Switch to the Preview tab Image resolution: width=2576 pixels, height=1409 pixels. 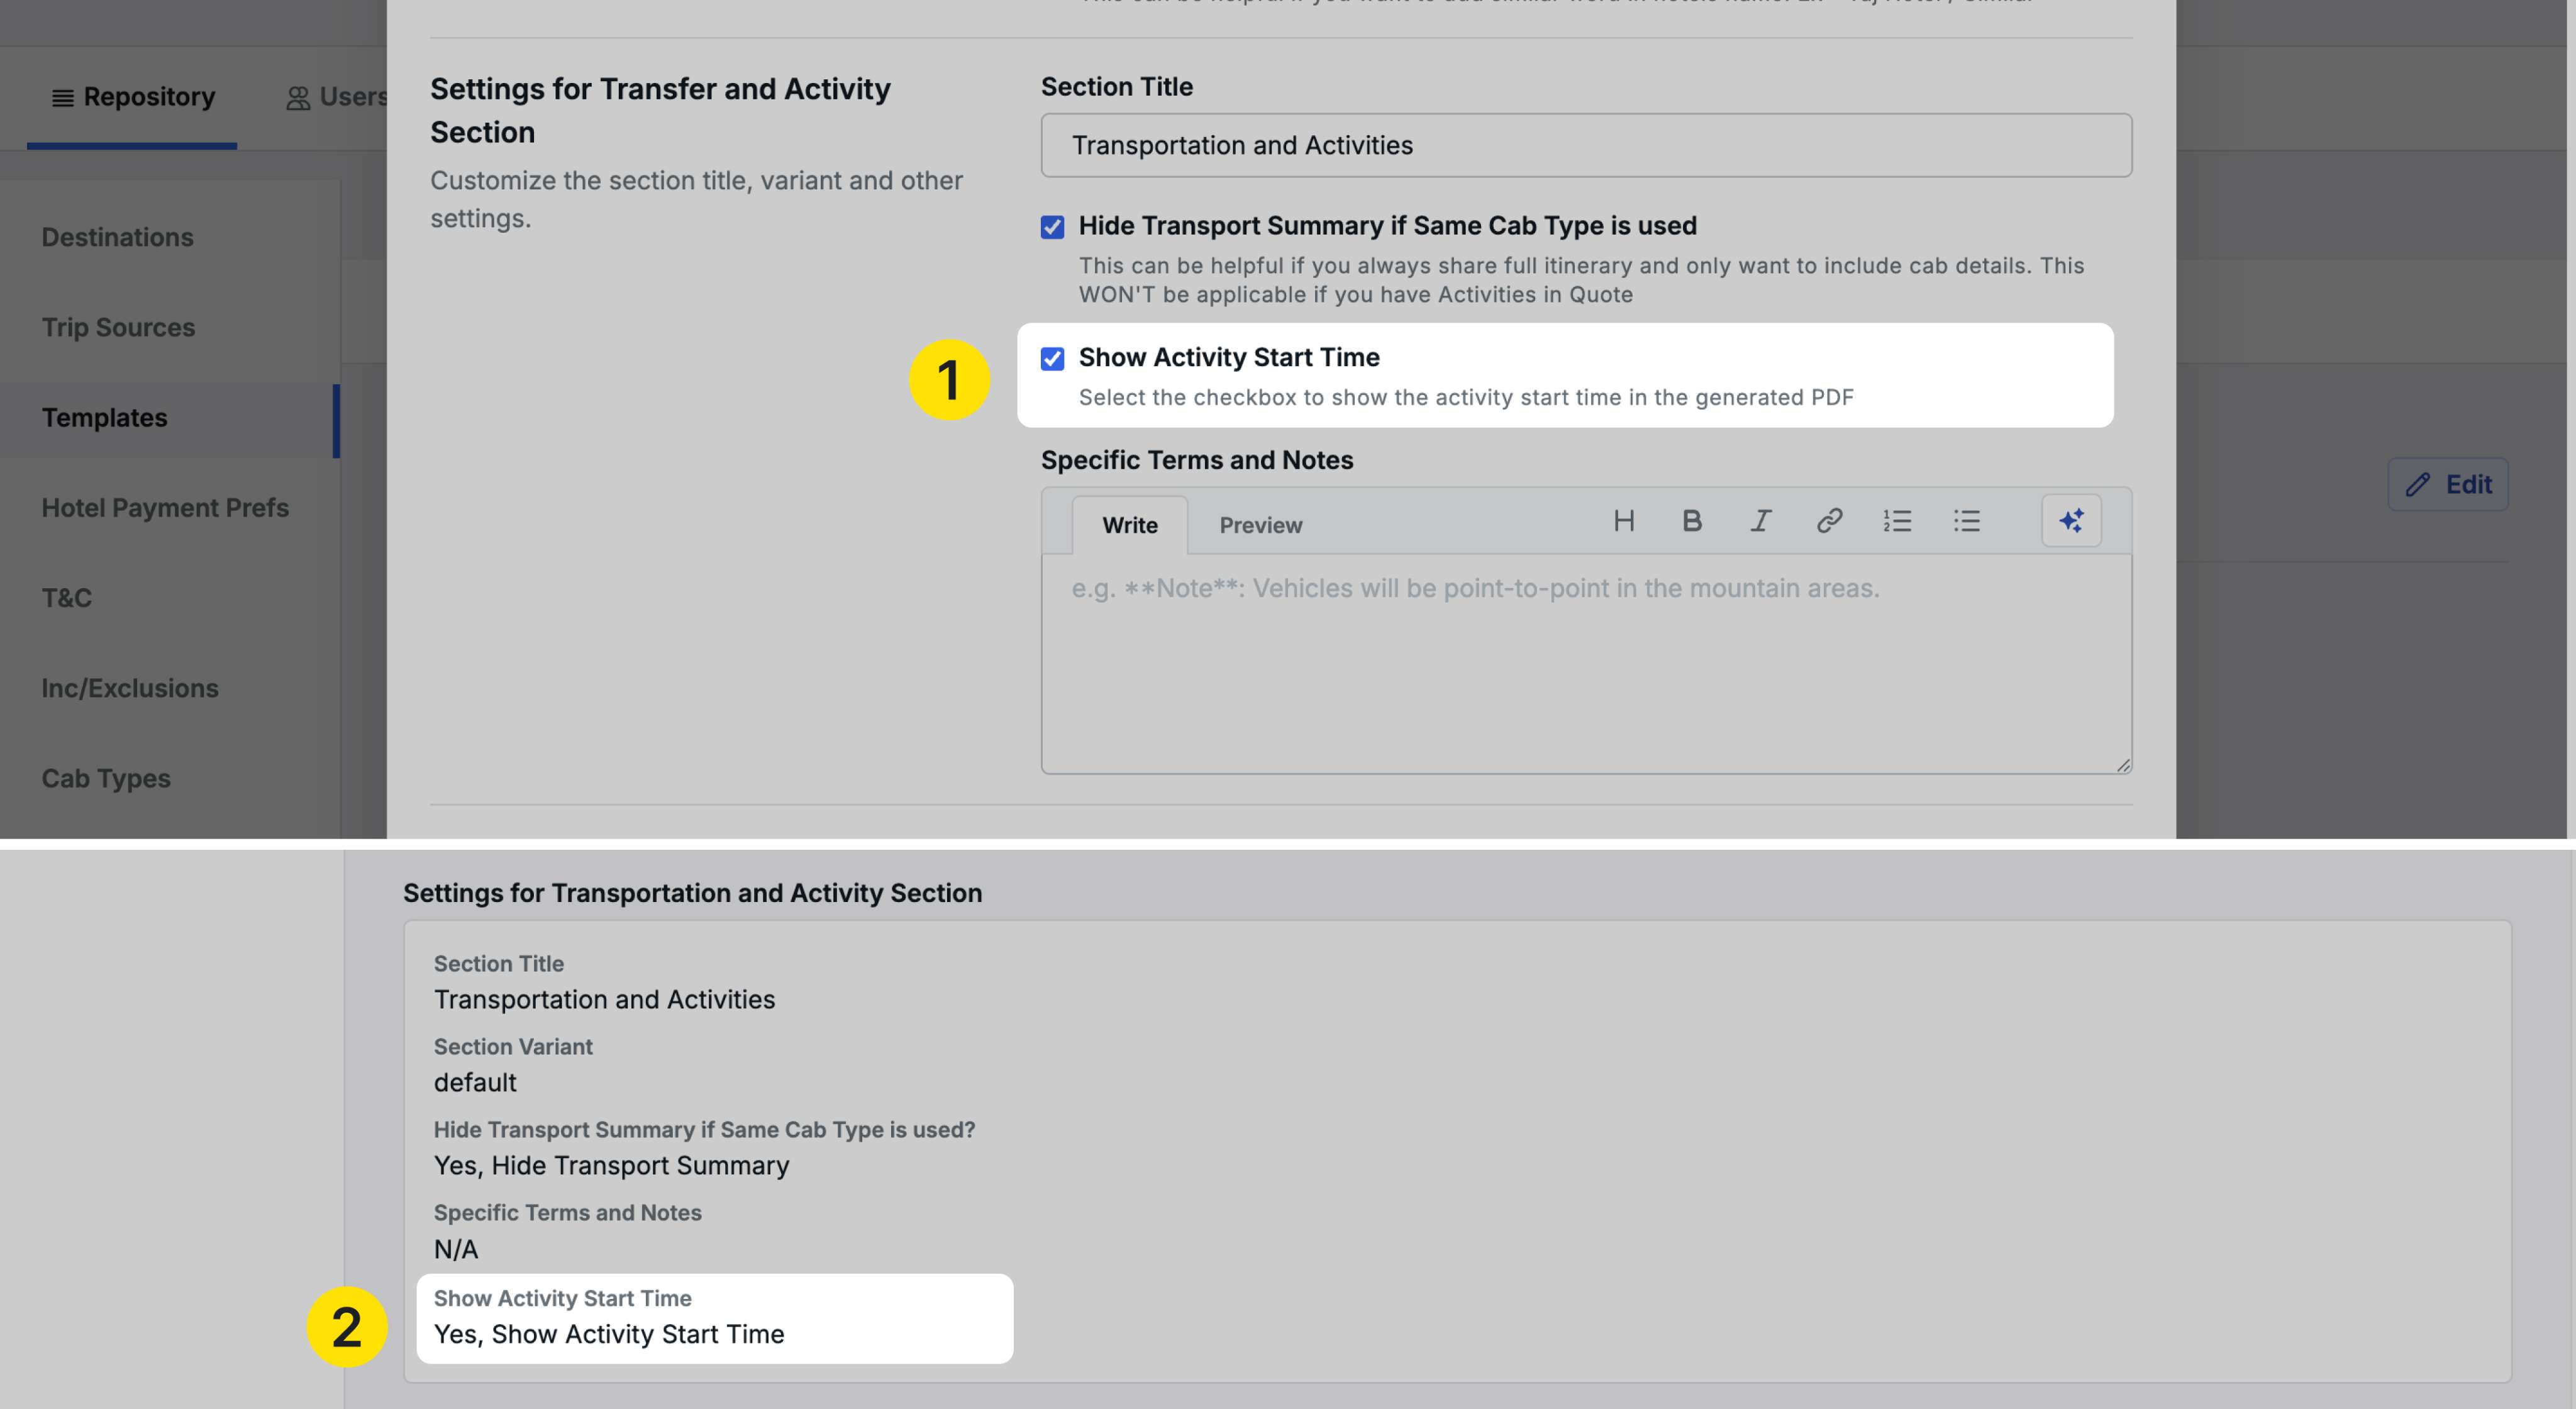(1260, 525)
